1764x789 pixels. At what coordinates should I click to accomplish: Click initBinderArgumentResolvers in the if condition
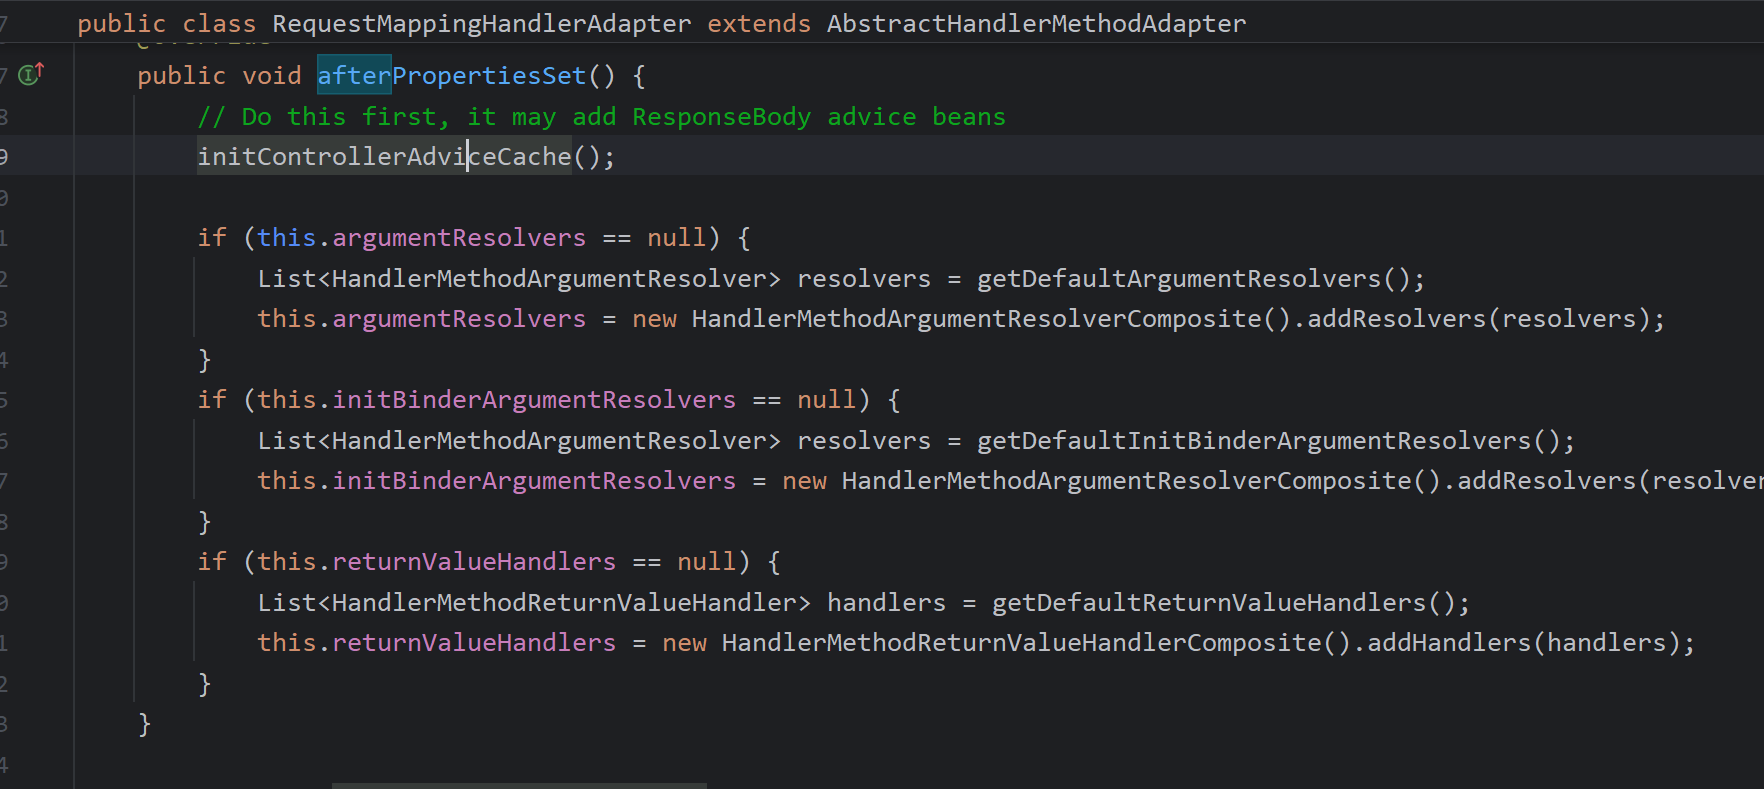534,400
